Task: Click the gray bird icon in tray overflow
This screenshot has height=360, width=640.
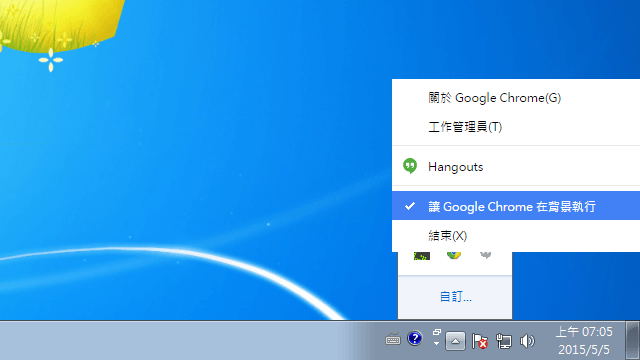Action: (x=485, y=256)
